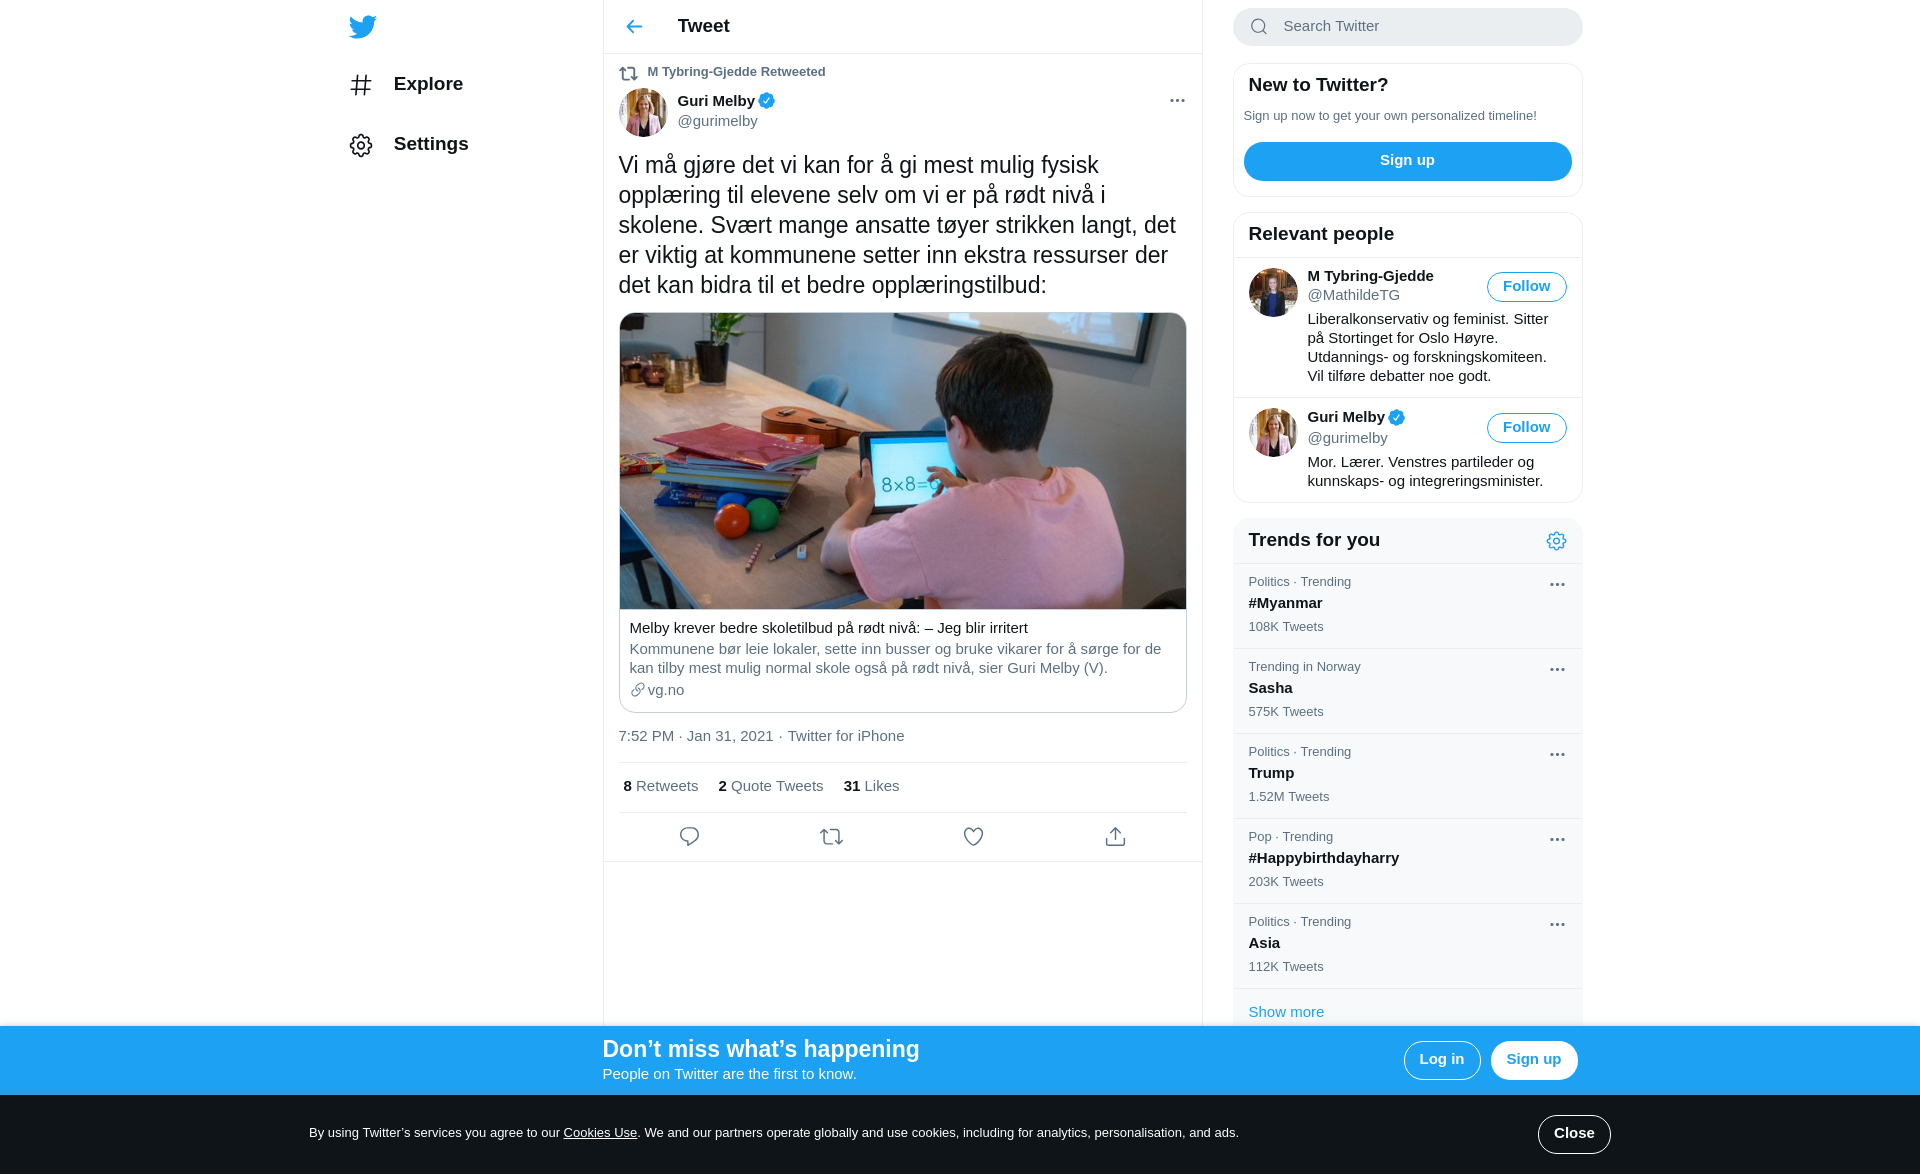Follow Guri Melby in Relevant people
Screen dimensions: 1920x1174
pyautogui.click(x=1526, y=428)
